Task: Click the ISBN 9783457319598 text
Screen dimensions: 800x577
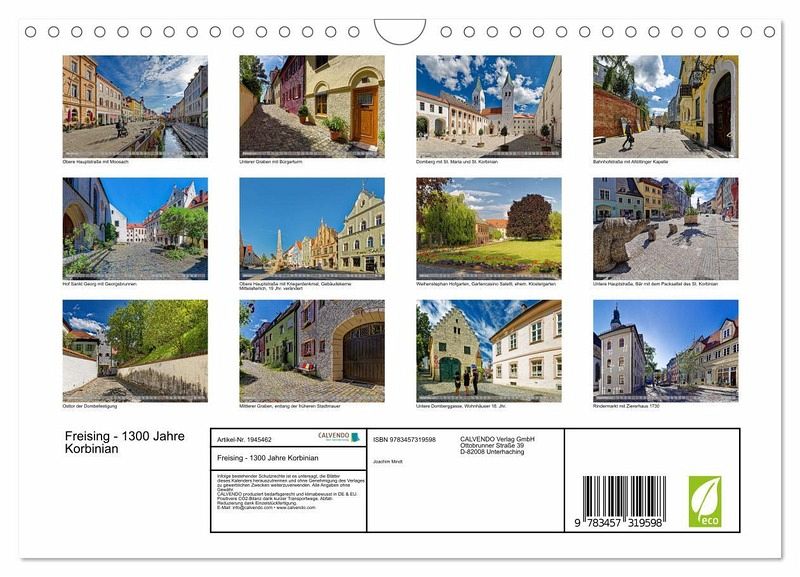Action: point(404,439)
